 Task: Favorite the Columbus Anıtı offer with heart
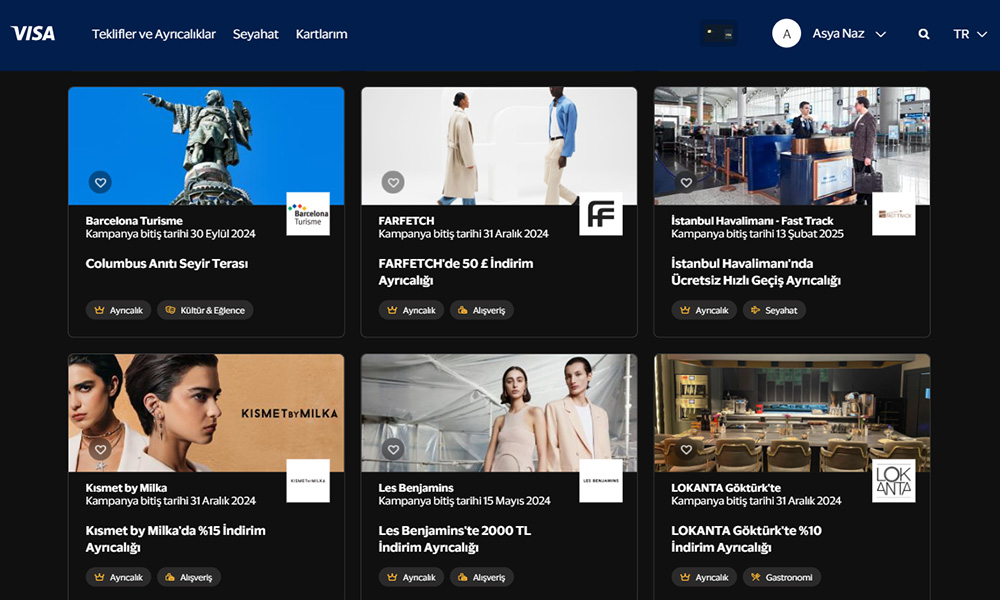100,182
